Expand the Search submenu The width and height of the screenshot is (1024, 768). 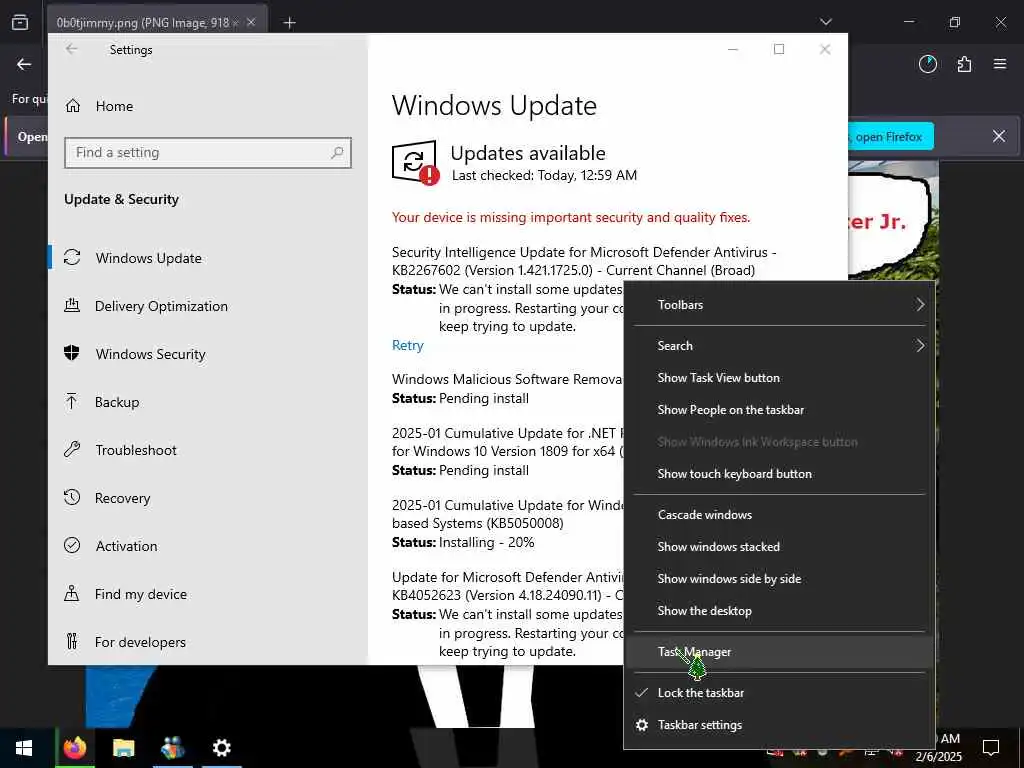[x=779, y=345]
